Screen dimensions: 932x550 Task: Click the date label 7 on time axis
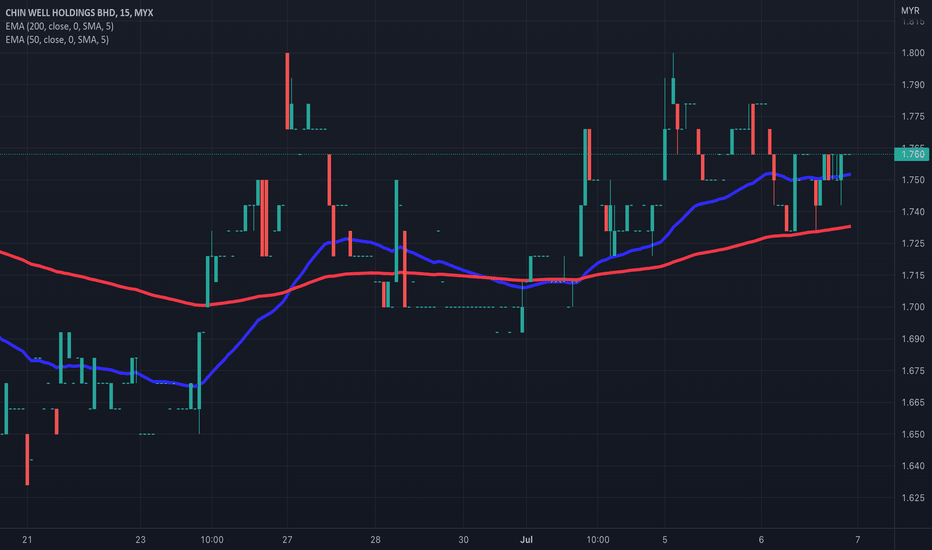pos(857,540)
